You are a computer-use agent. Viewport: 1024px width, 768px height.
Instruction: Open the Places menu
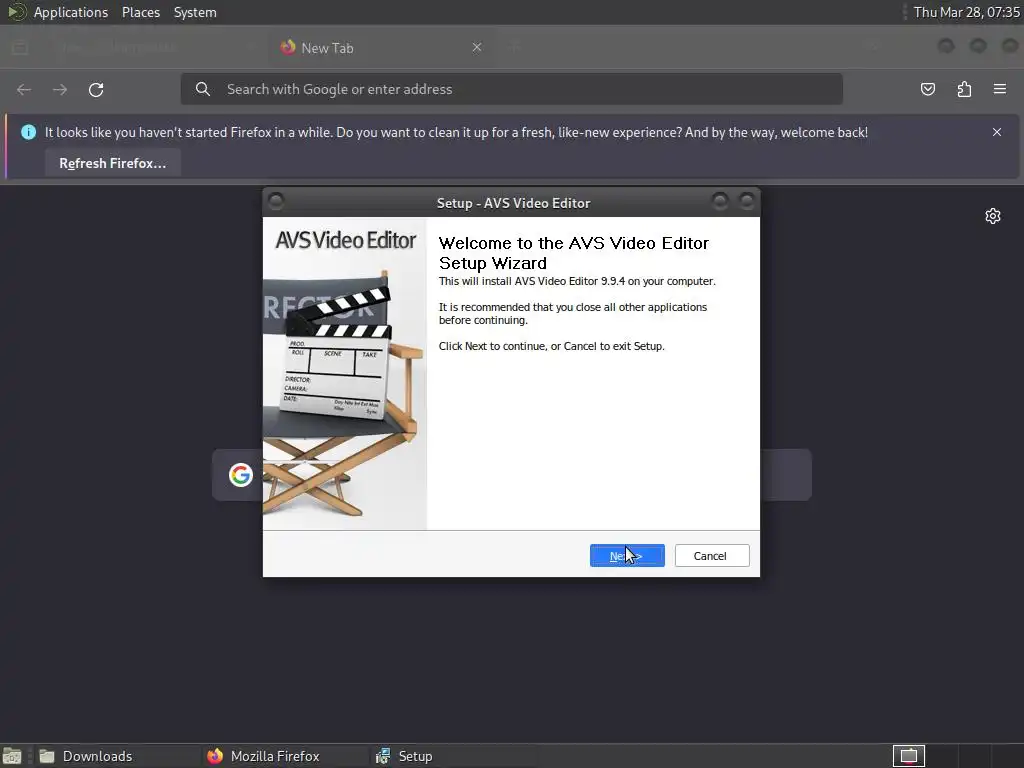pos(141,12)
